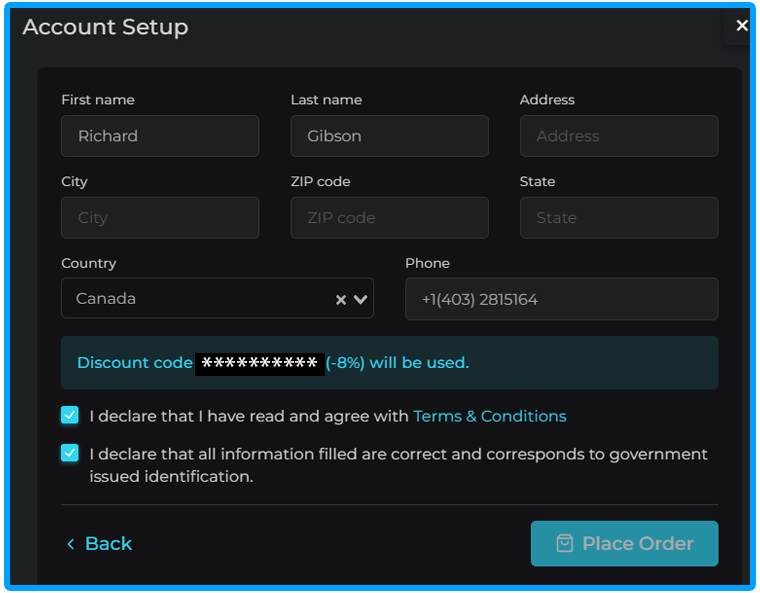Screen dimensions: 760x593
Task: Click the First name field with Richard
Action: (x=160, y=136)
